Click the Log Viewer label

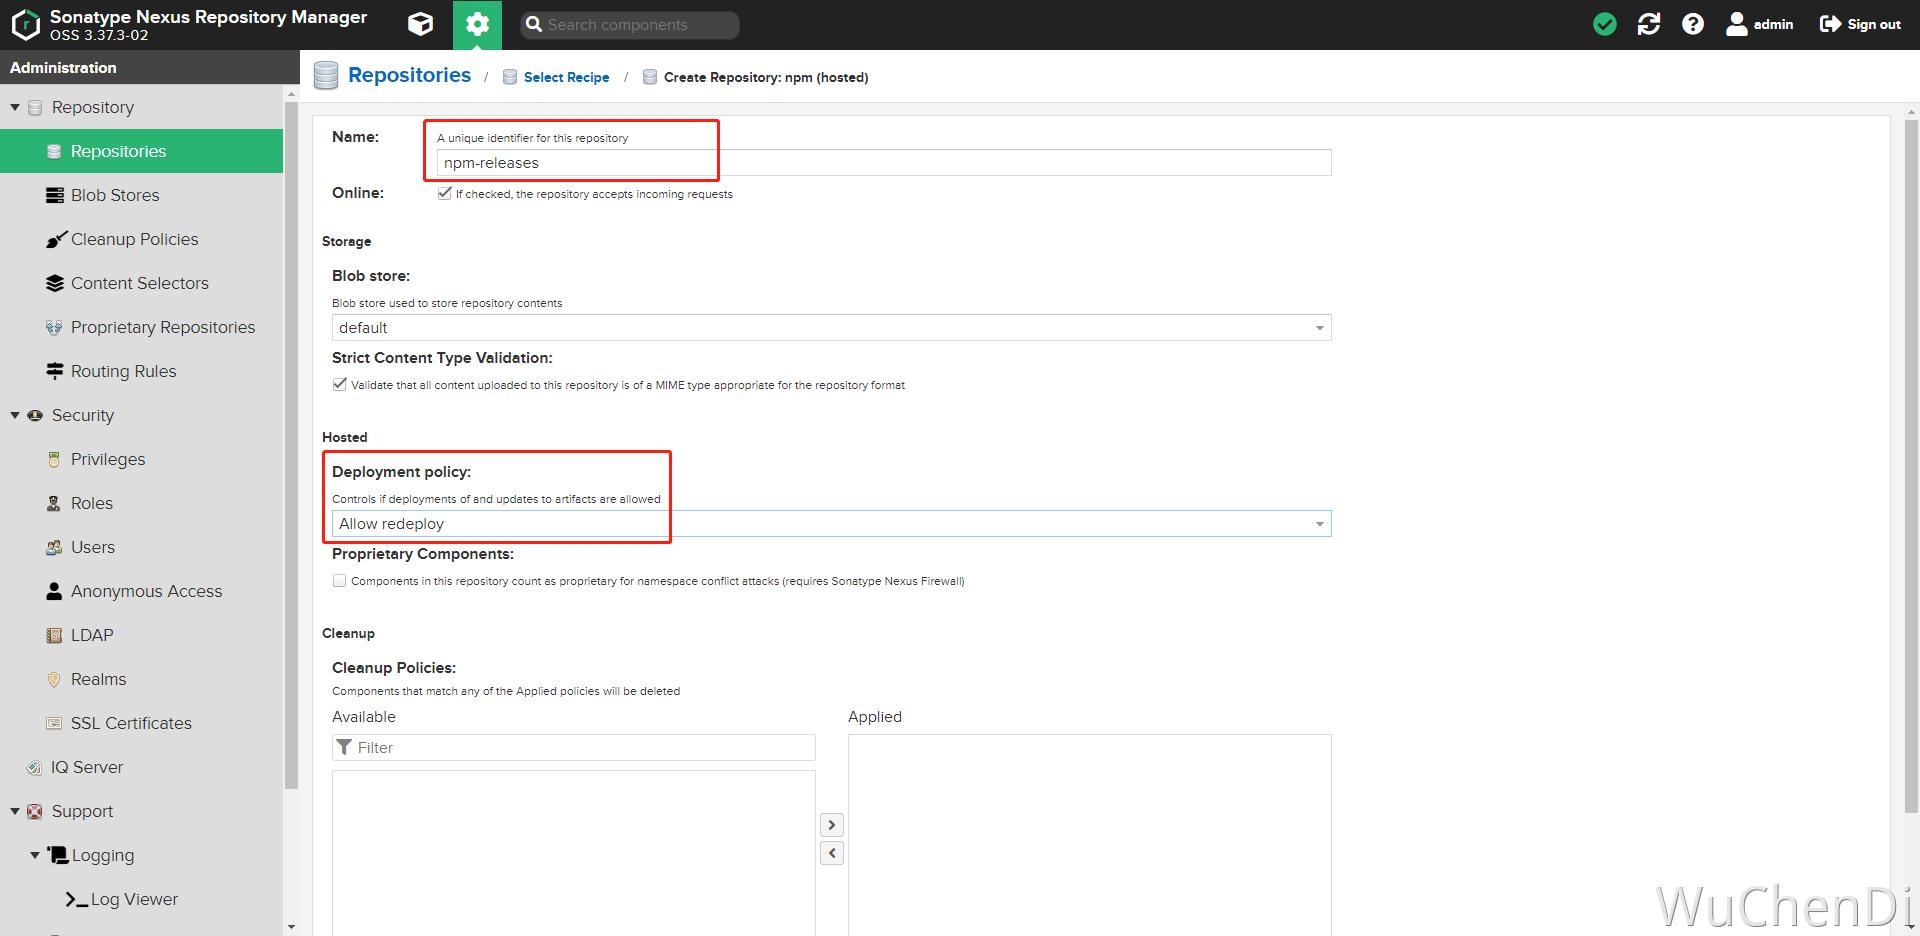(134, 899)
